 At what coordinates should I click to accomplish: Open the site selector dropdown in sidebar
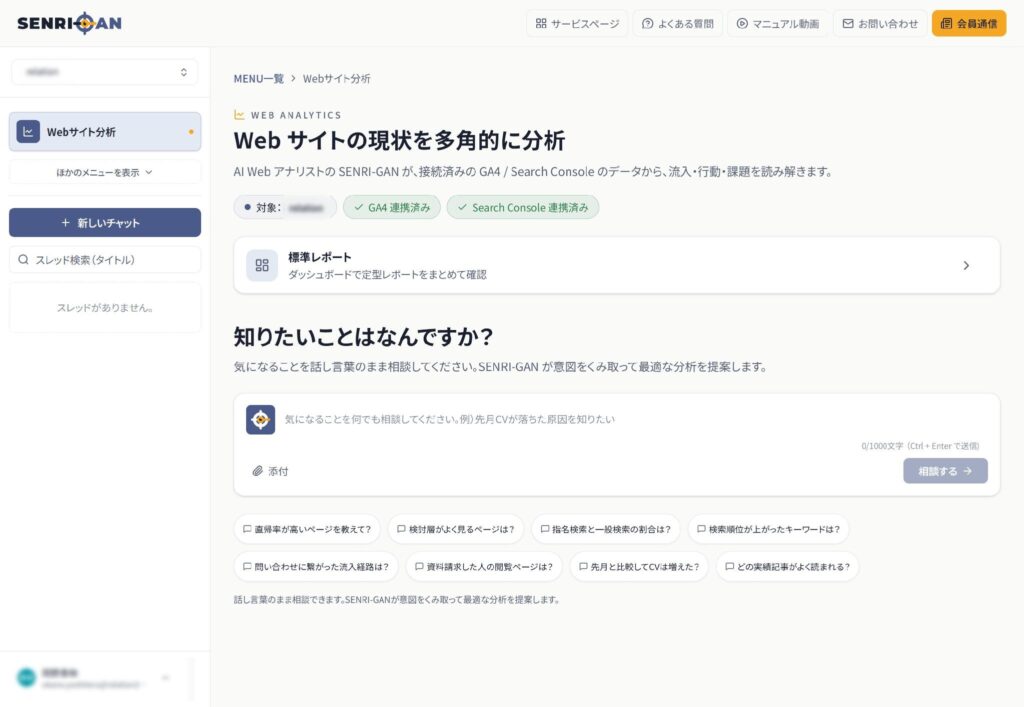coord(105,72)
